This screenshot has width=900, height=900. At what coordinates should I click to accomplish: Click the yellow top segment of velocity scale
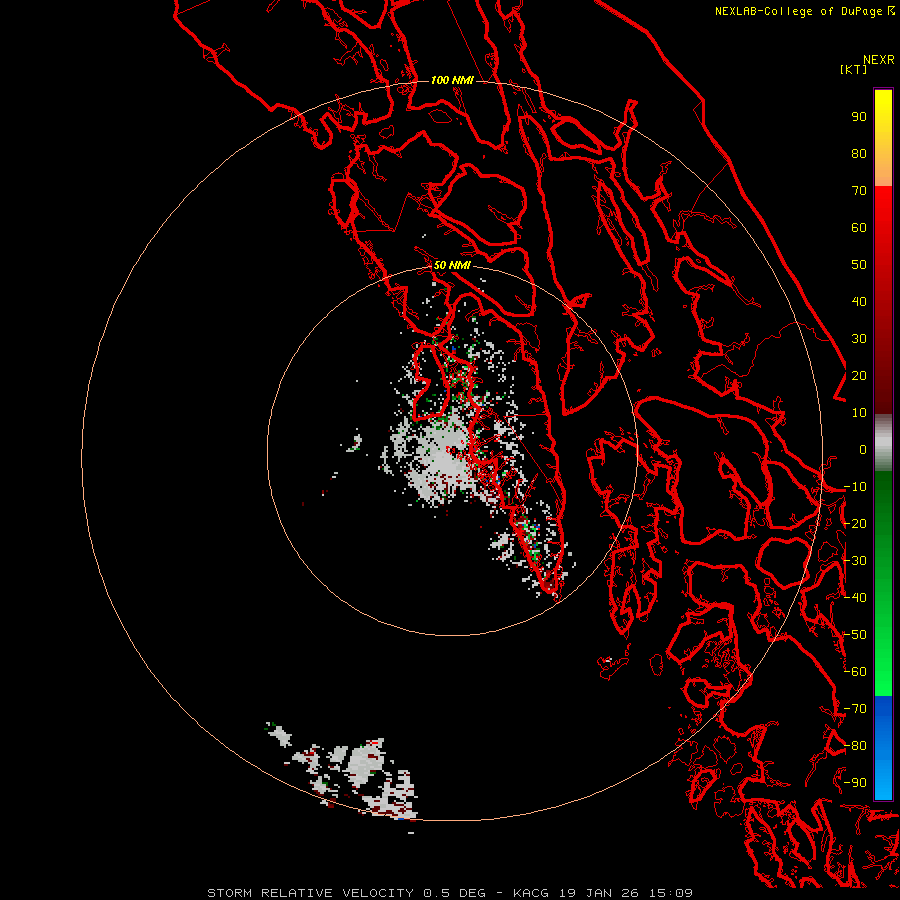click(x=883, y=138)
